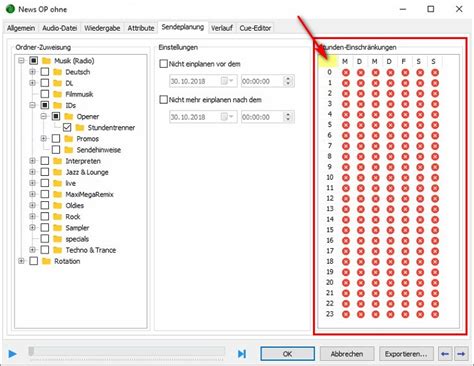Screen dimensions: 474x366
Task: Expand the Promos folder node
Action: point(44,138)
